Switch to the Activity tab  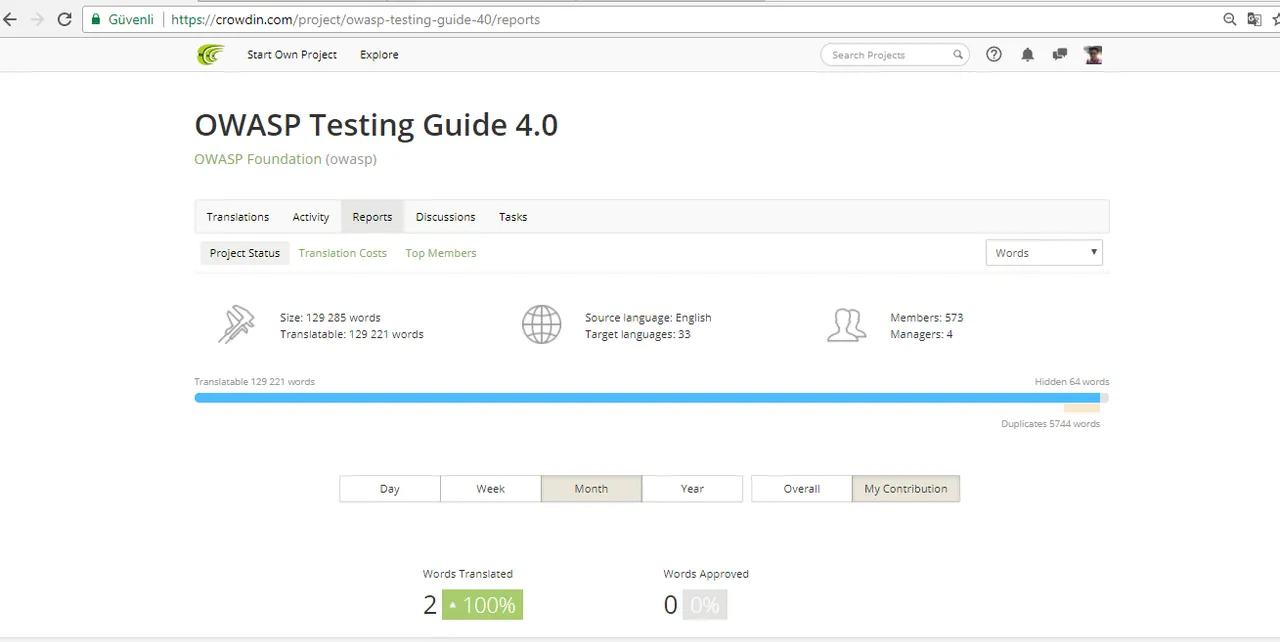(x=311, y=217)
